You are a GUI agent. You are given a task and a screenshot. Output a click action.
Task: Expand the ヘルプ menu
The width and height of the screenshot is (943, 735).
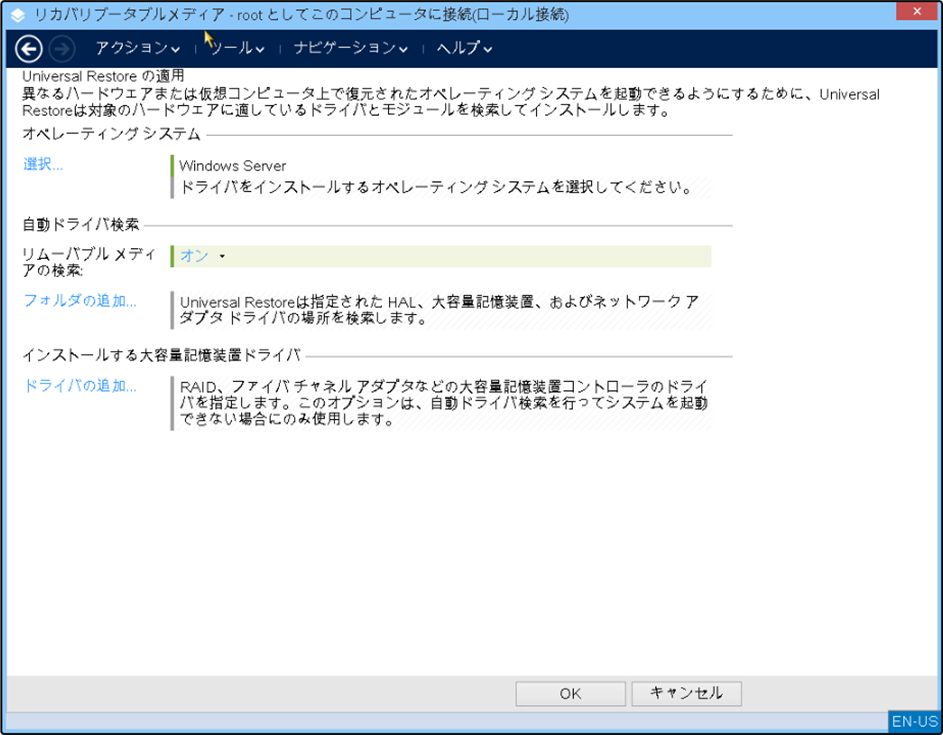pyautogui.click(x=463, y=48)
